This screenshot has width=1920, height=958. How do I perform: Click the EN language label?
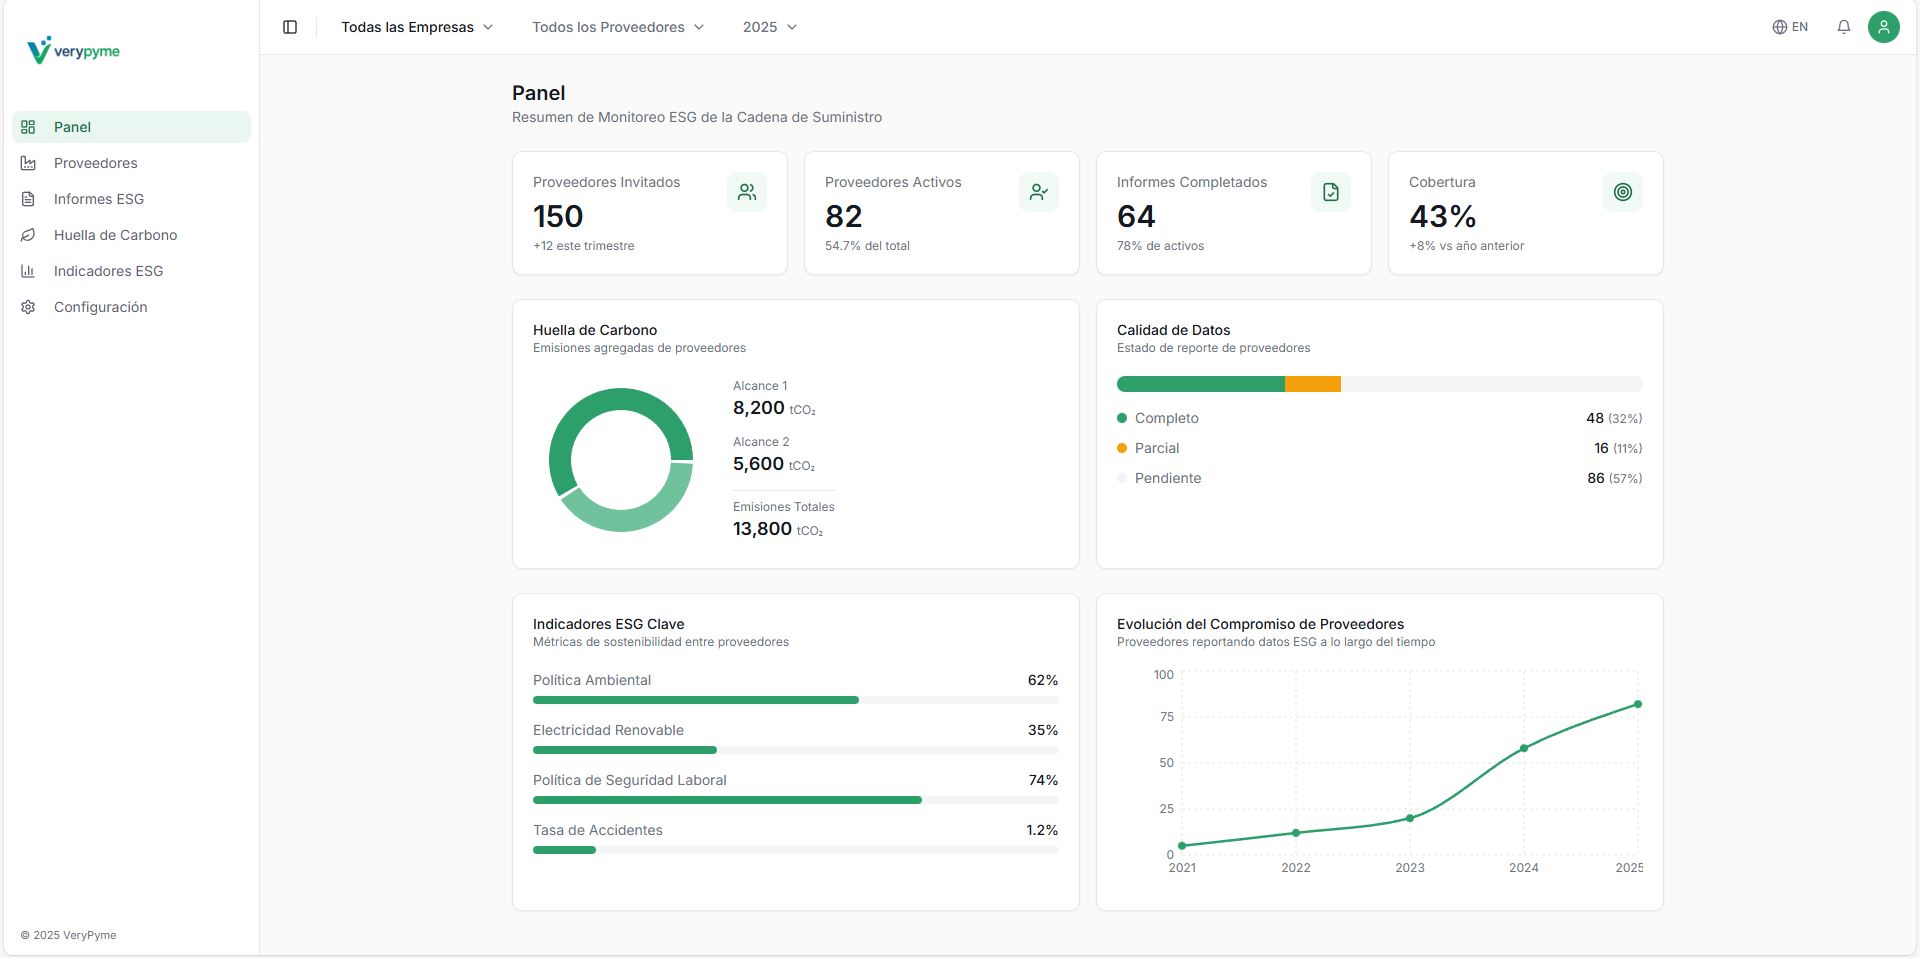coord(1798,27)
